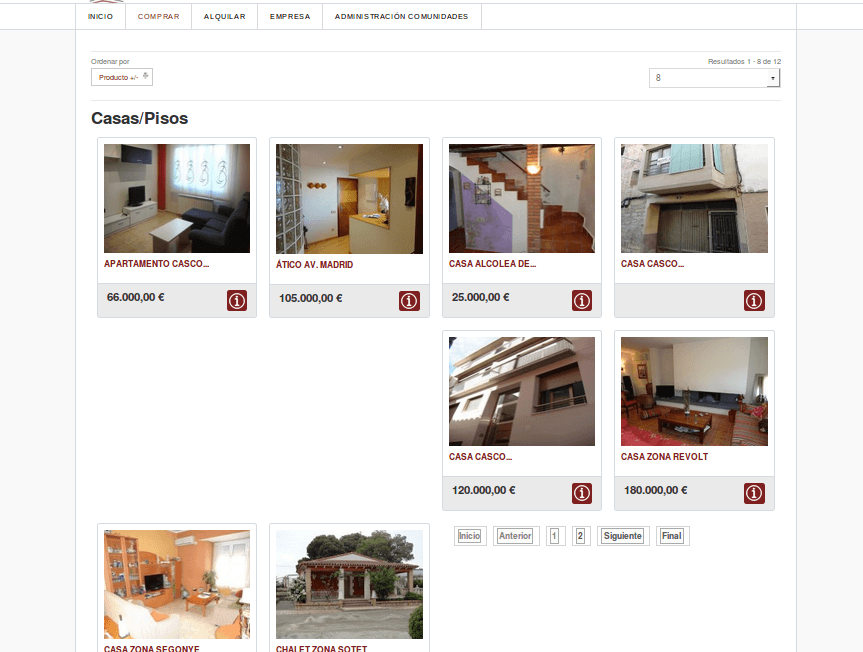Open the old facade photo with blue shutters
The height and width of the screenshot is (652, 863).
click(x=694, y=199)
